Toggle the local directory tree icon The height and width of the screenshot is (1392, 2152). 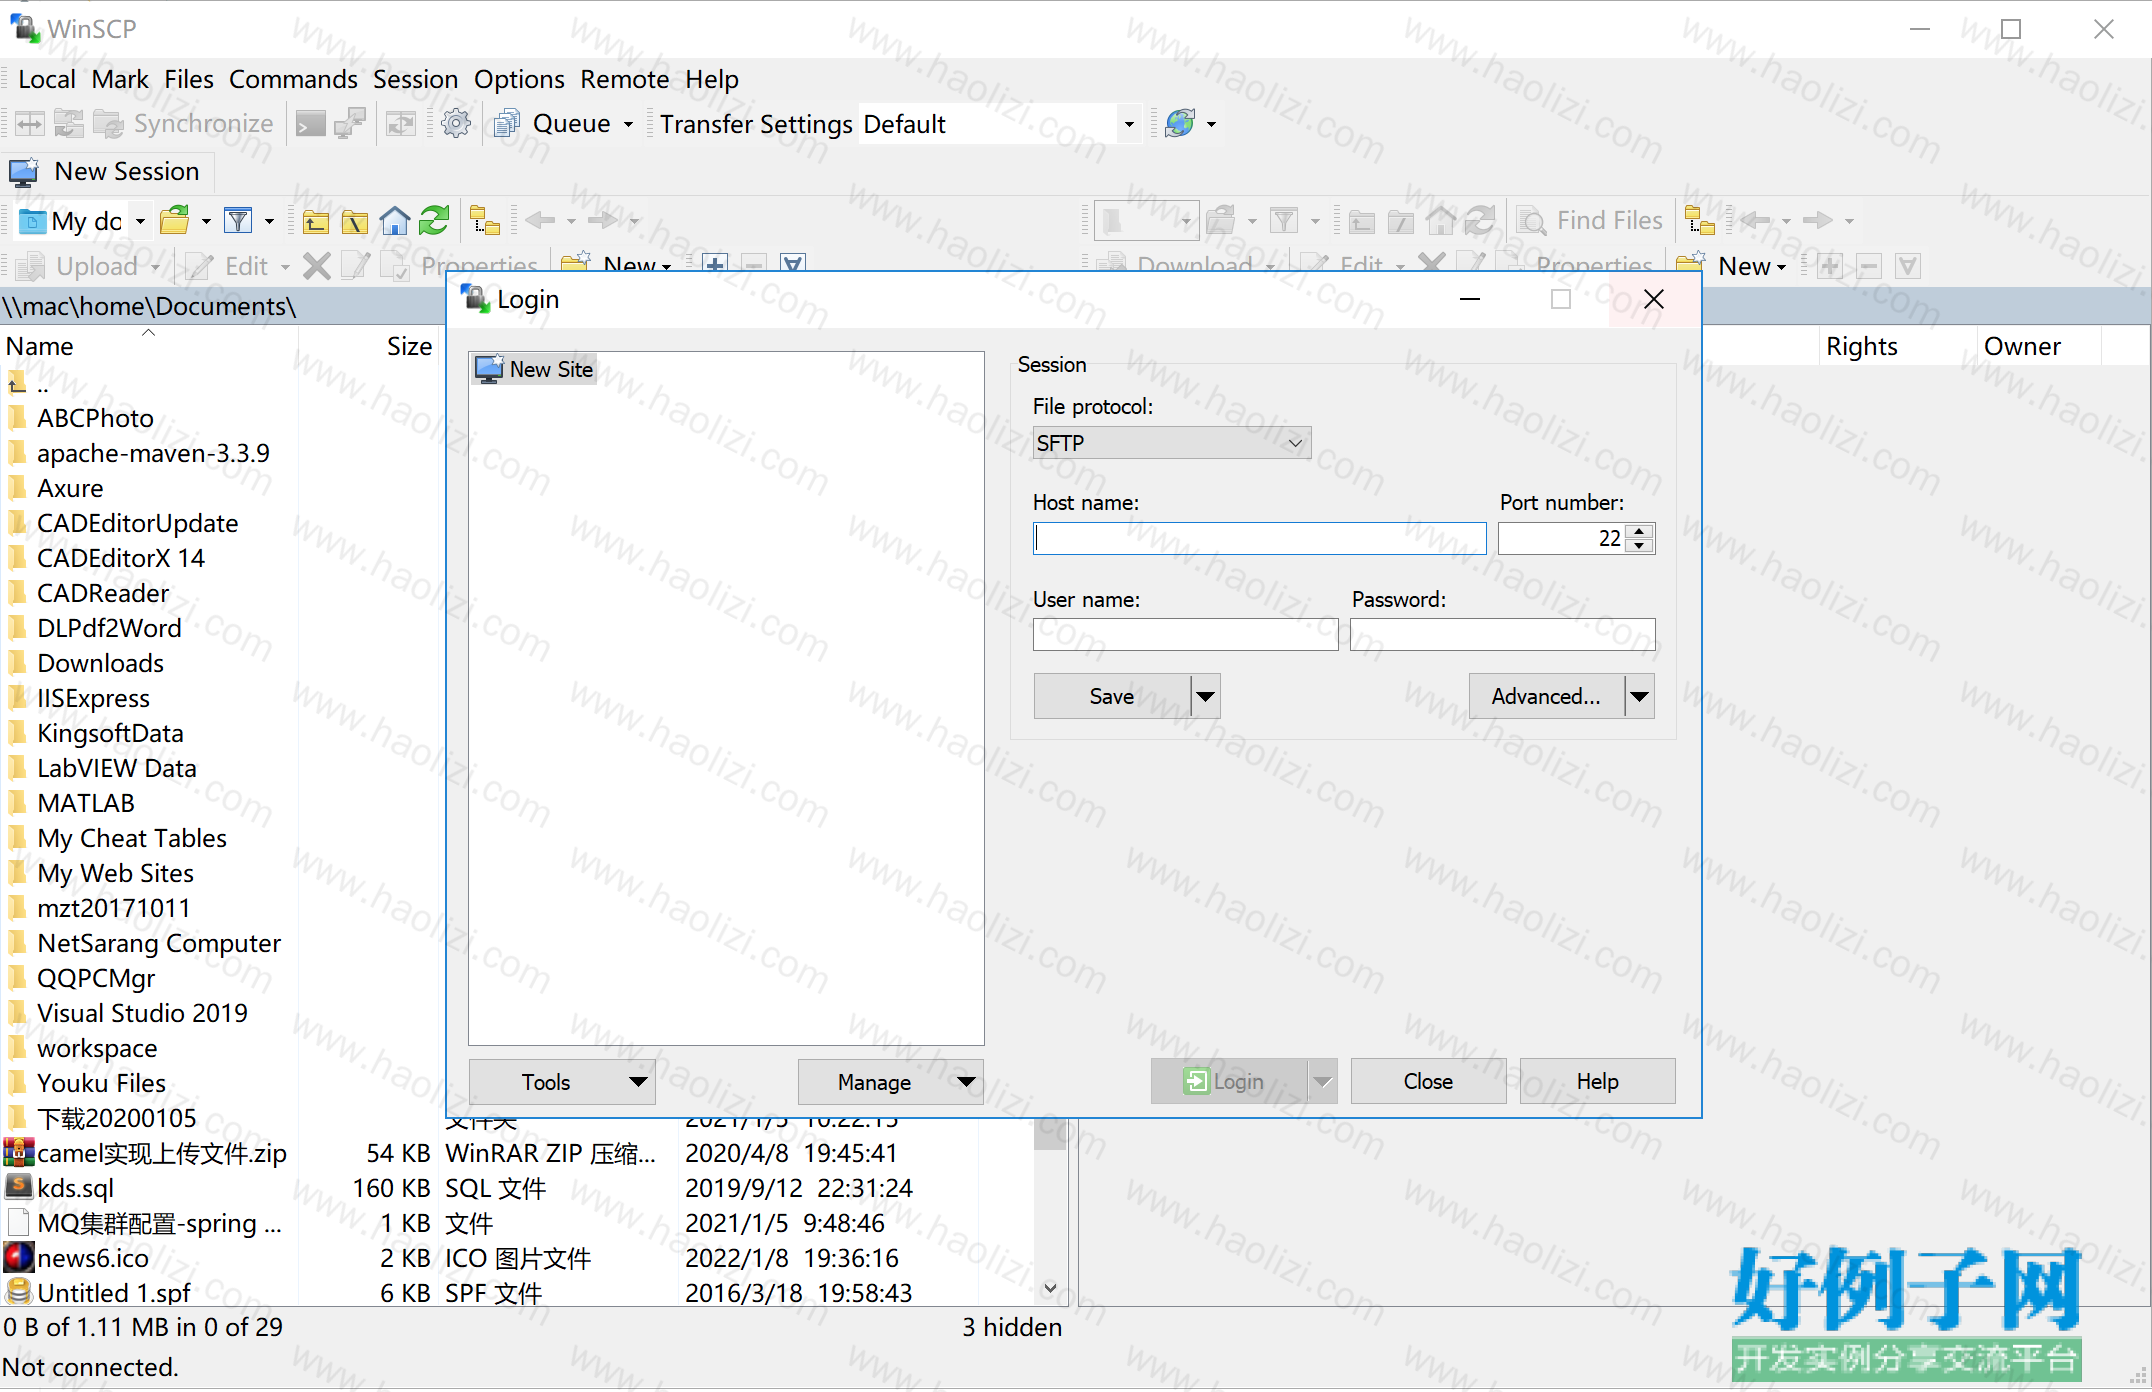[x=485, y=220]
